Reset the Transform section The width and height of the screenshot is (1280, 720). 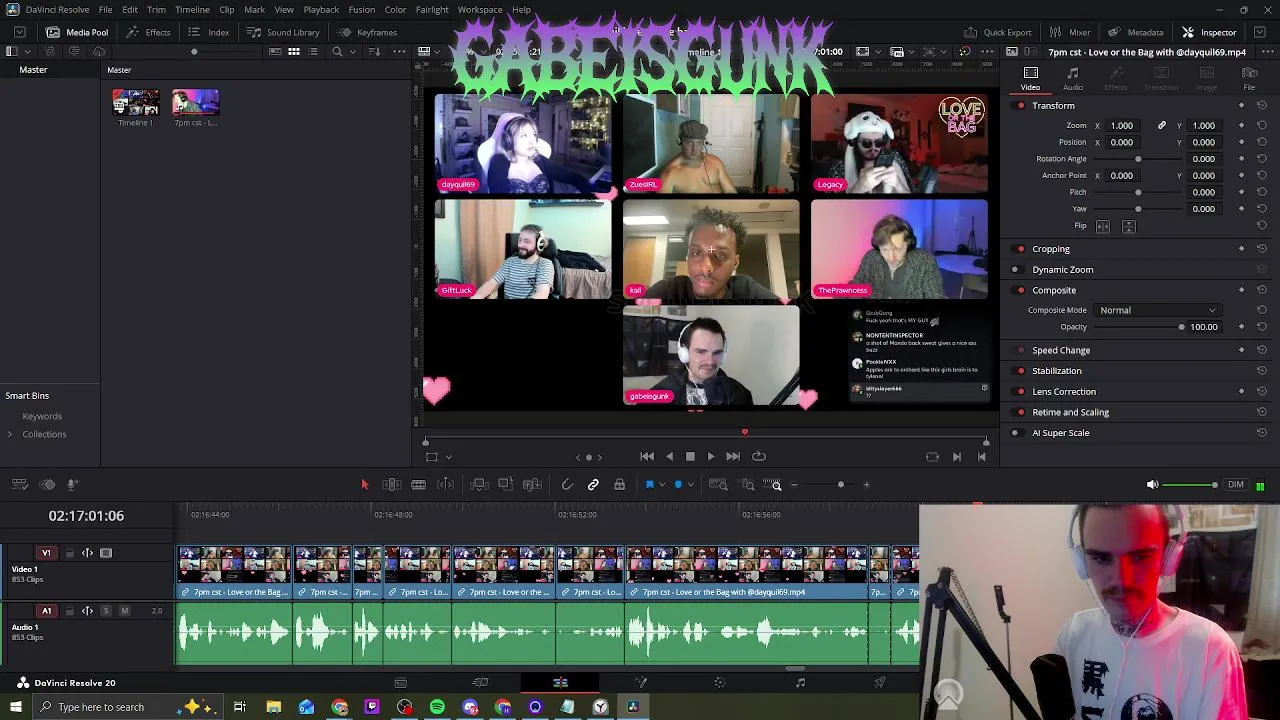tap(1261, 106)
